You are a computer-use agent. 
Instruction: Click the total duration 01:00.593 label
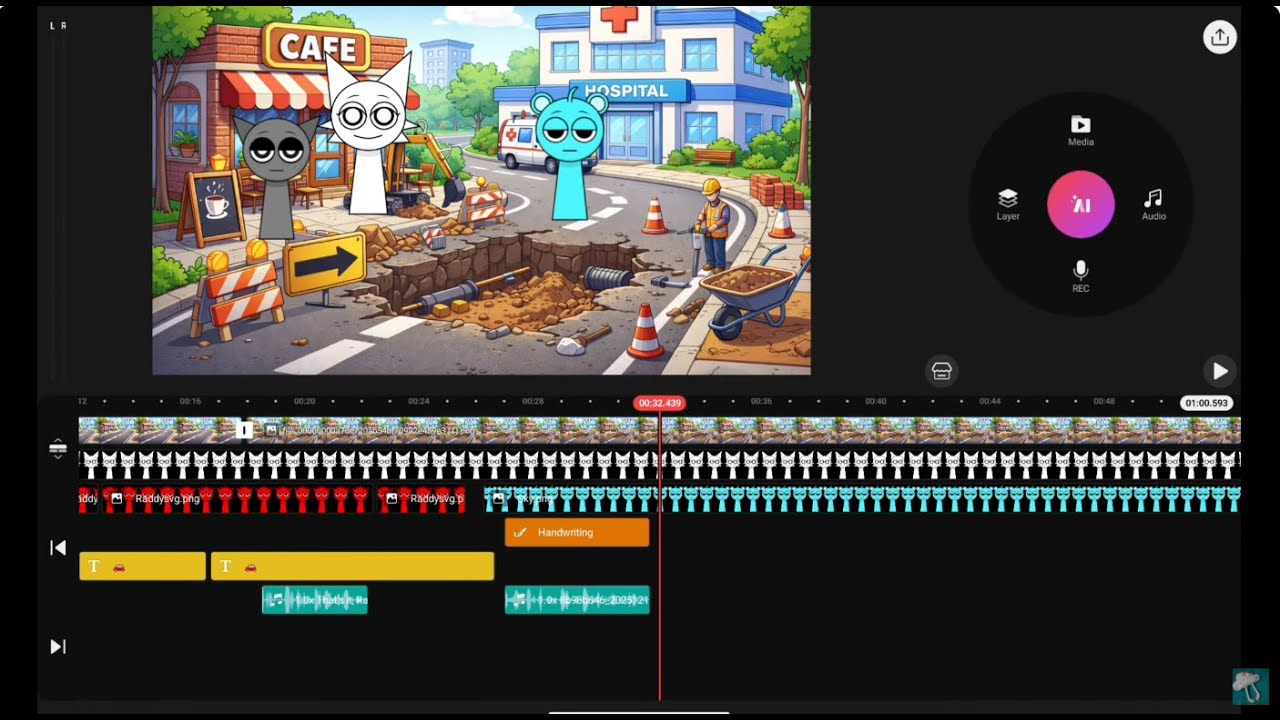pyautogui.click(x=1206, y=403)
